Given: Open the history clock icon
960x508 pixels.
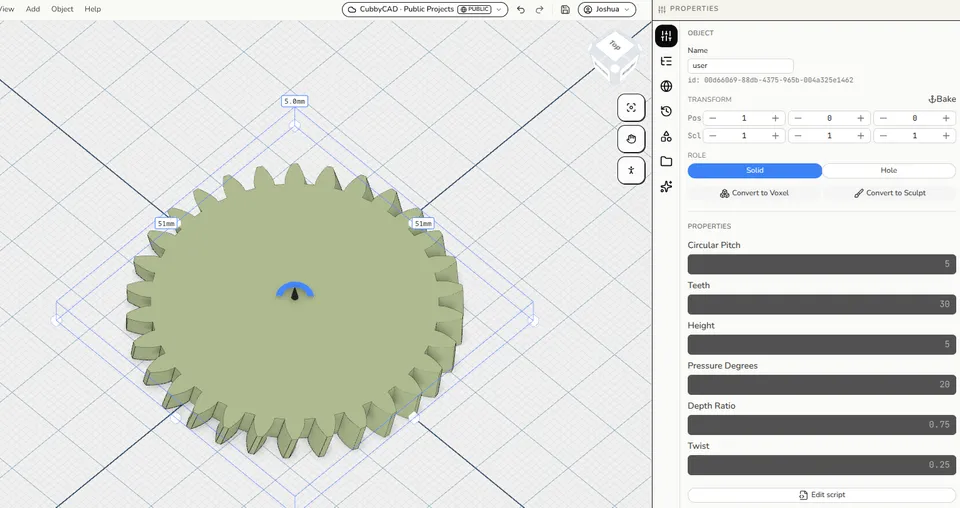Looking at the screenshot, I should 666,111.
